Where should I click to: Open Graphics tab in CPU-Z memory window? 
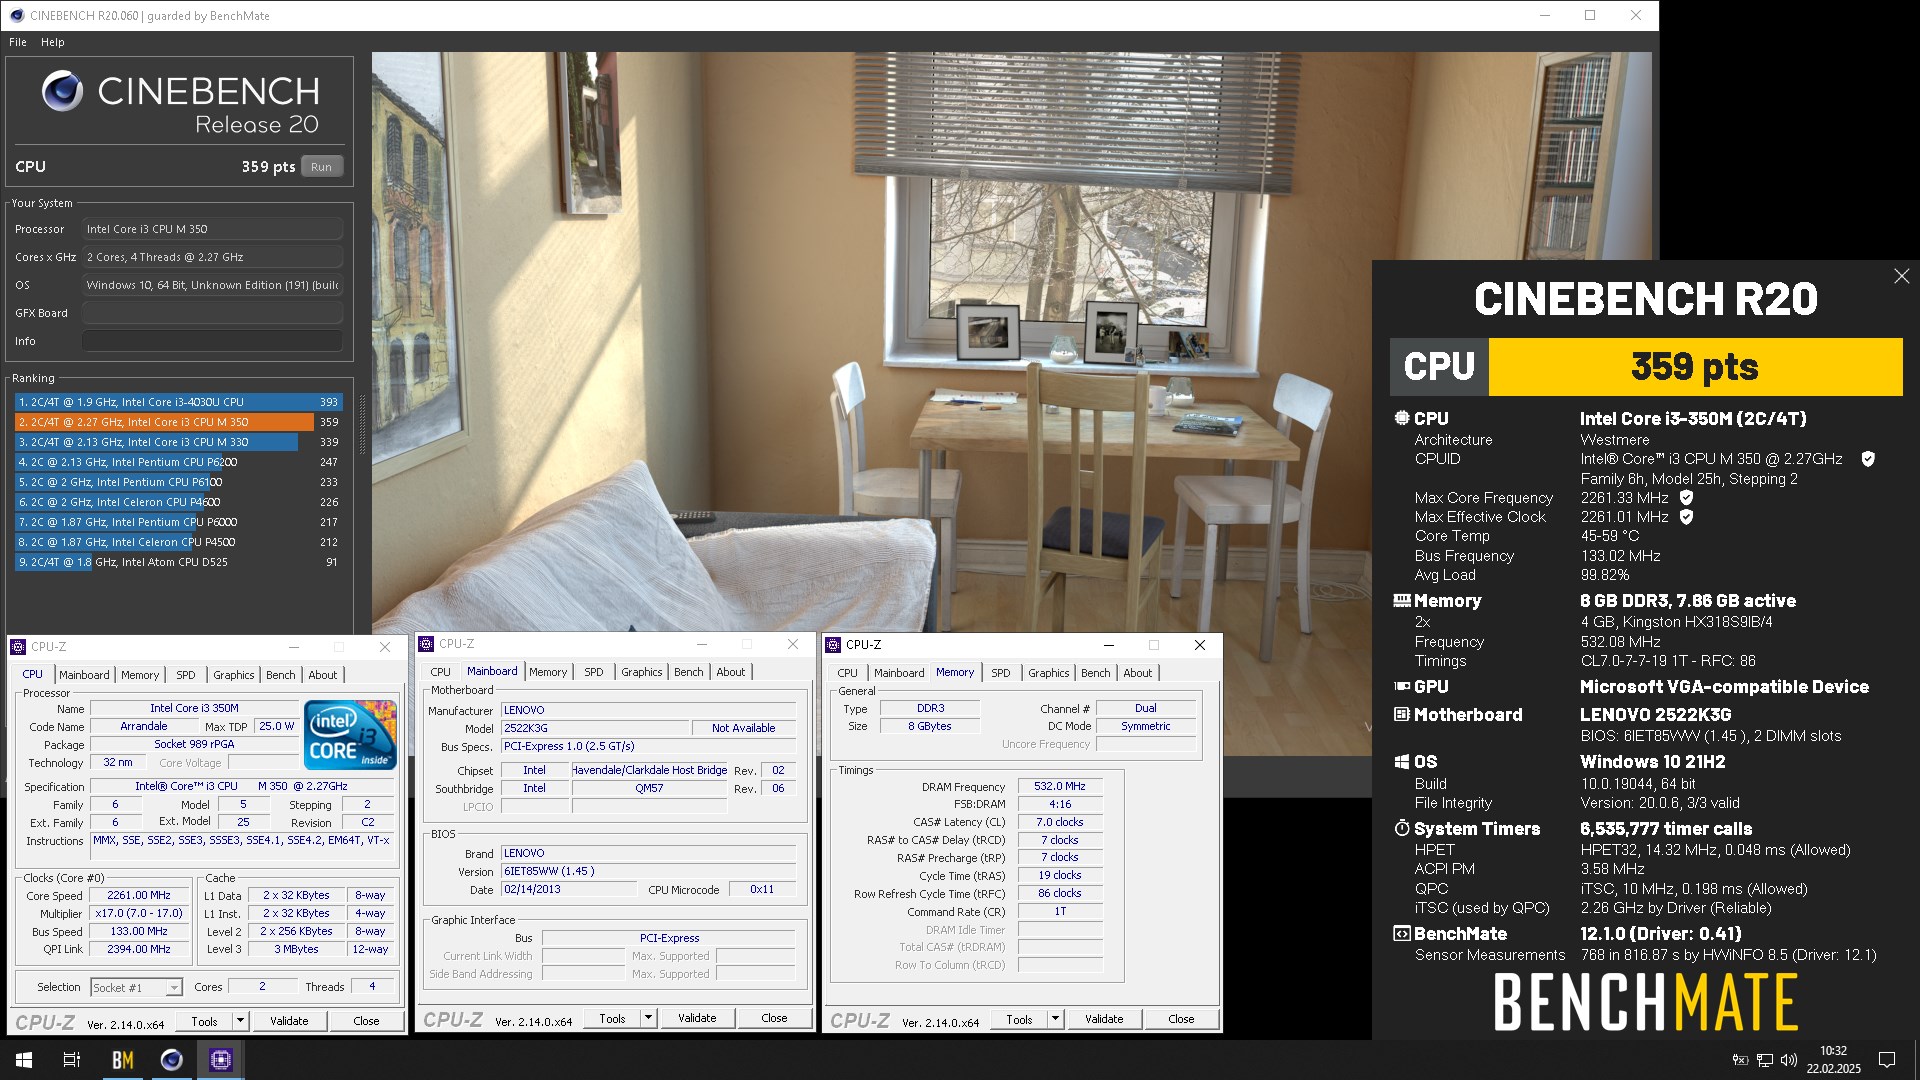1048,673
